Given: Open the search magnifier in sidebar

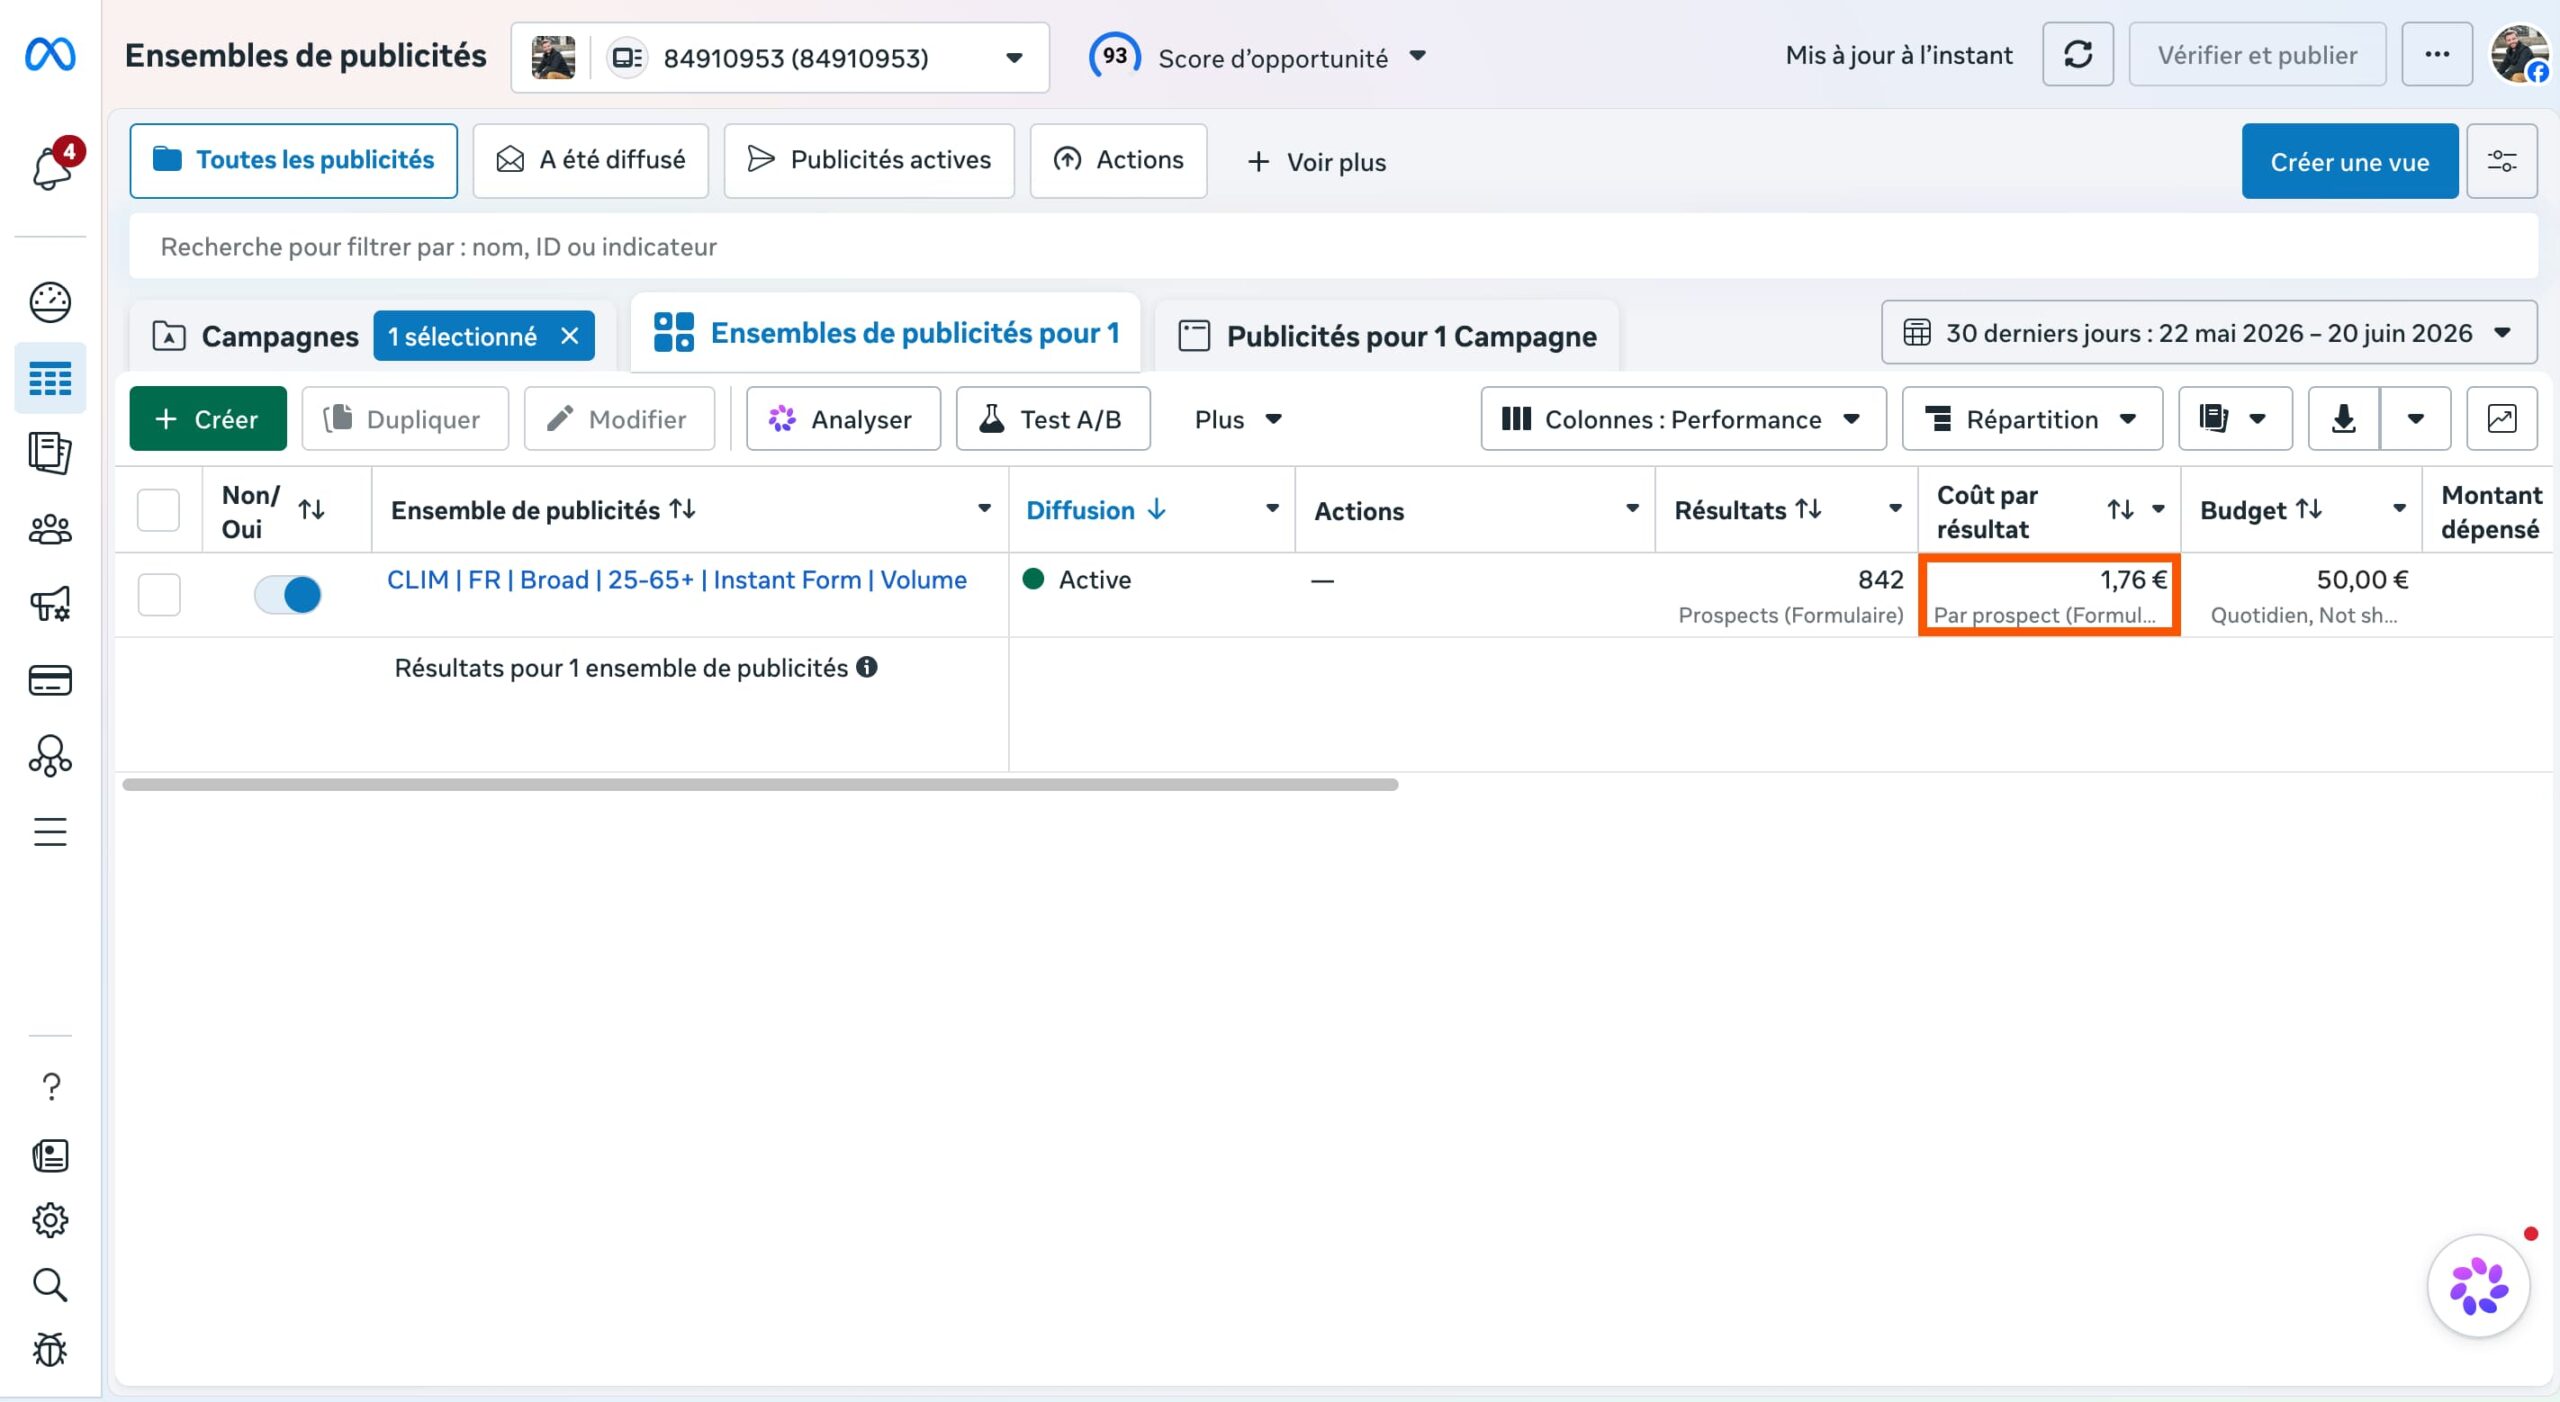Looking at the screenshot, I should pos(50,1285).
